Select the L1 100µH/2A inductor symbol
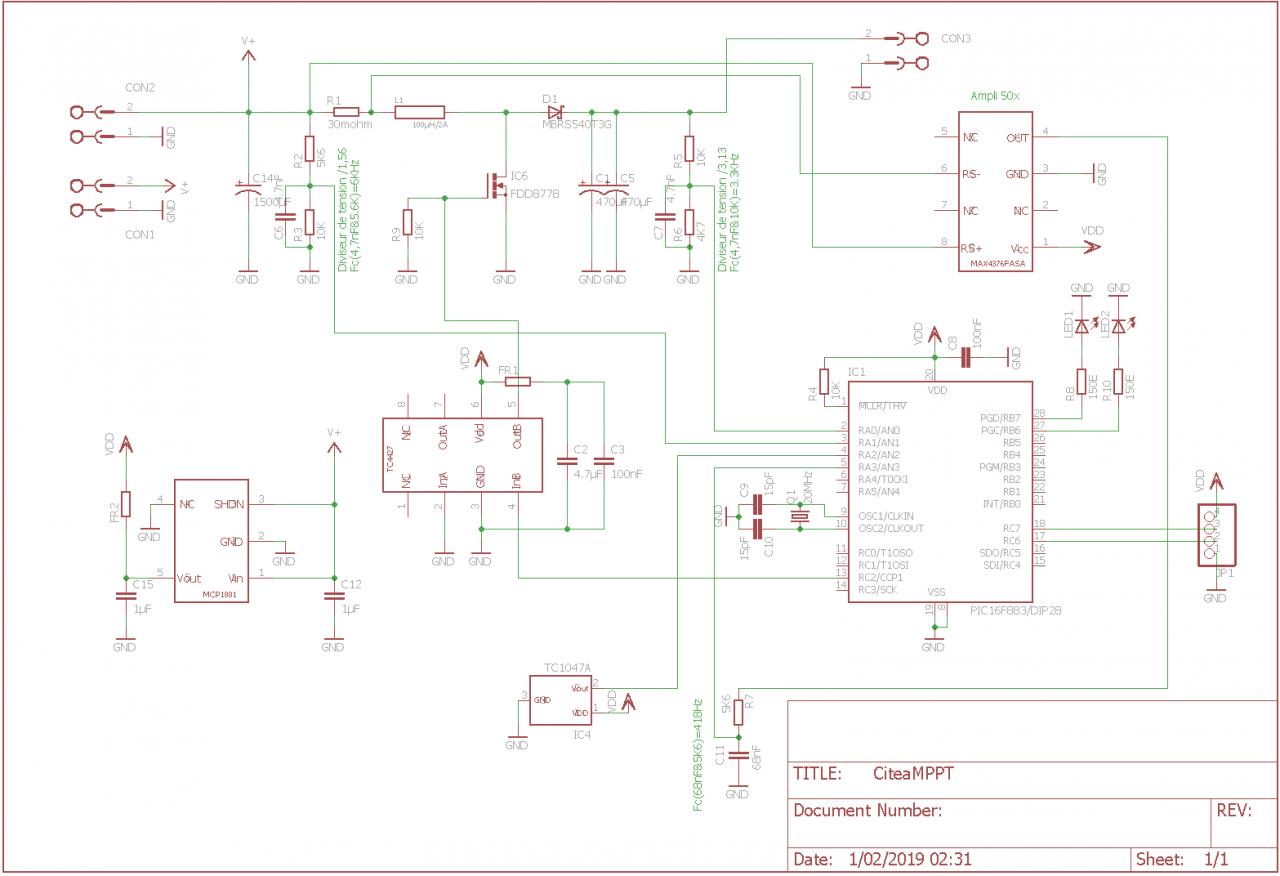This screenshot has width=1280, height=876. [x=419, y=112]
